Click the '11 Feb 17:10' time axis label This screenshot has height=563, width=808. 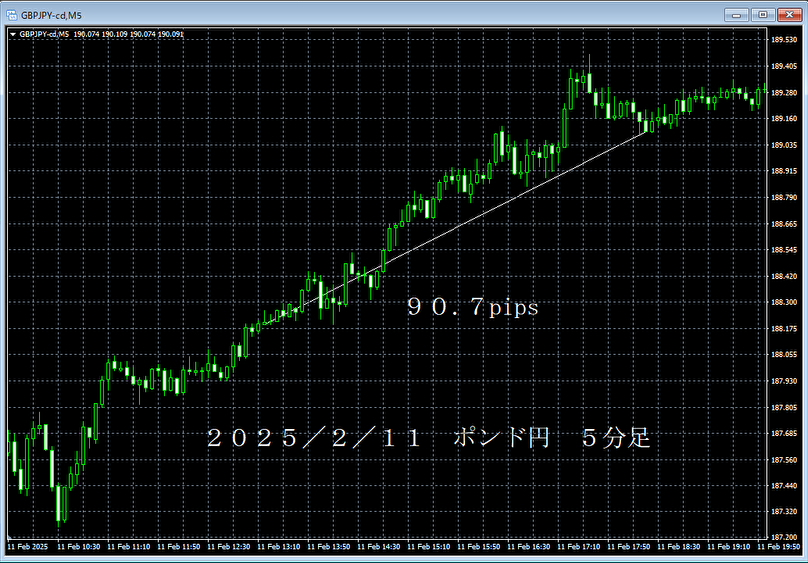(x=578, y=547)
